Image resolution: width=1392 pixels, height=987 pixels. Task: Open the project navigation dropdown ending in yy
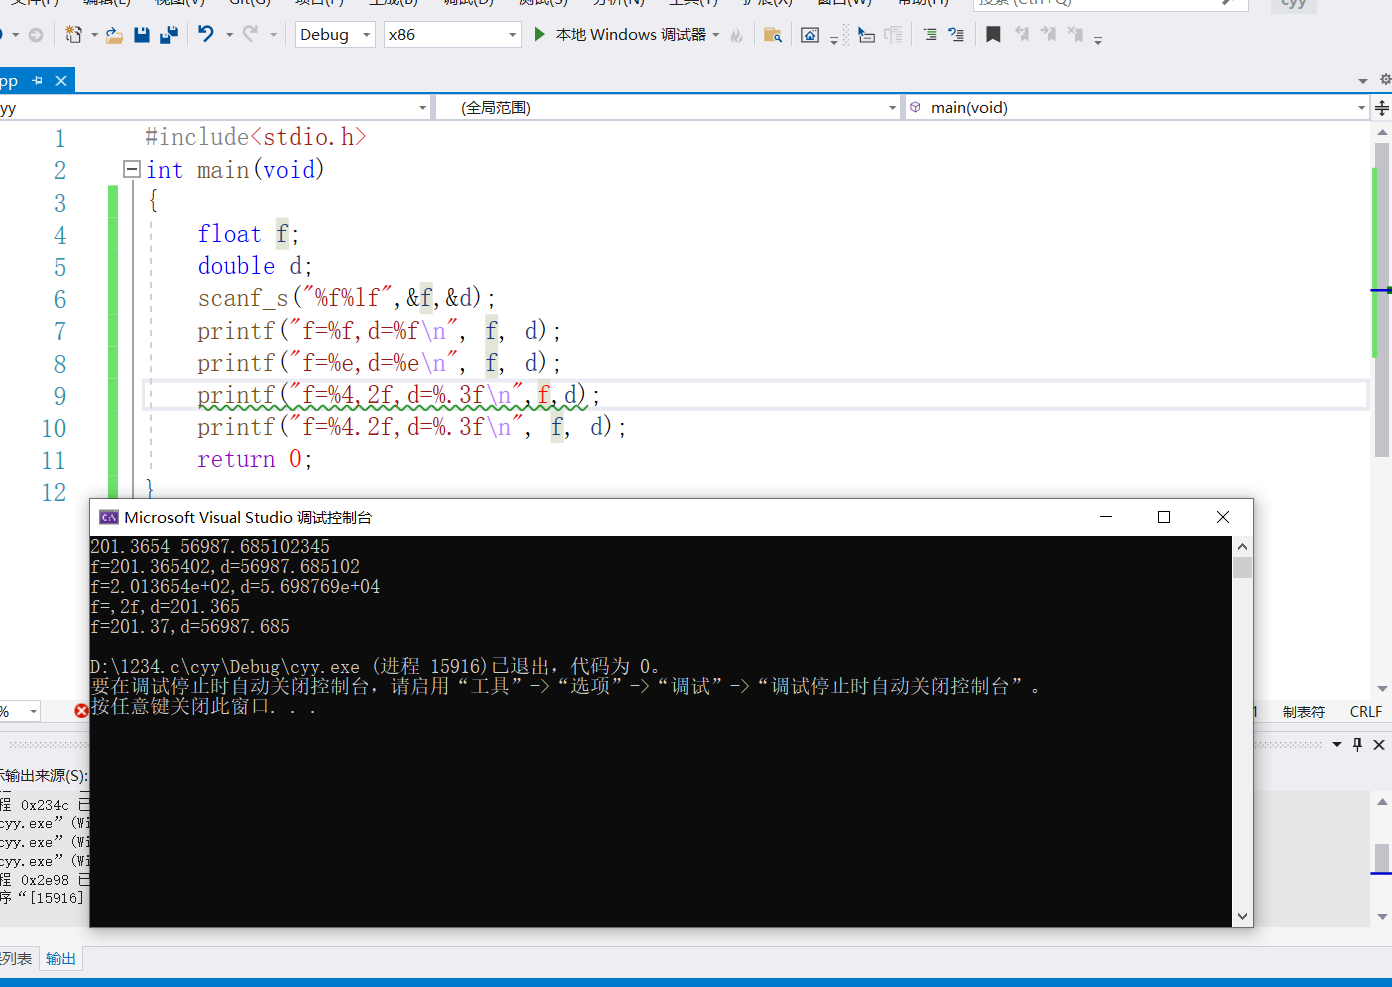click(x=215, y=107)
